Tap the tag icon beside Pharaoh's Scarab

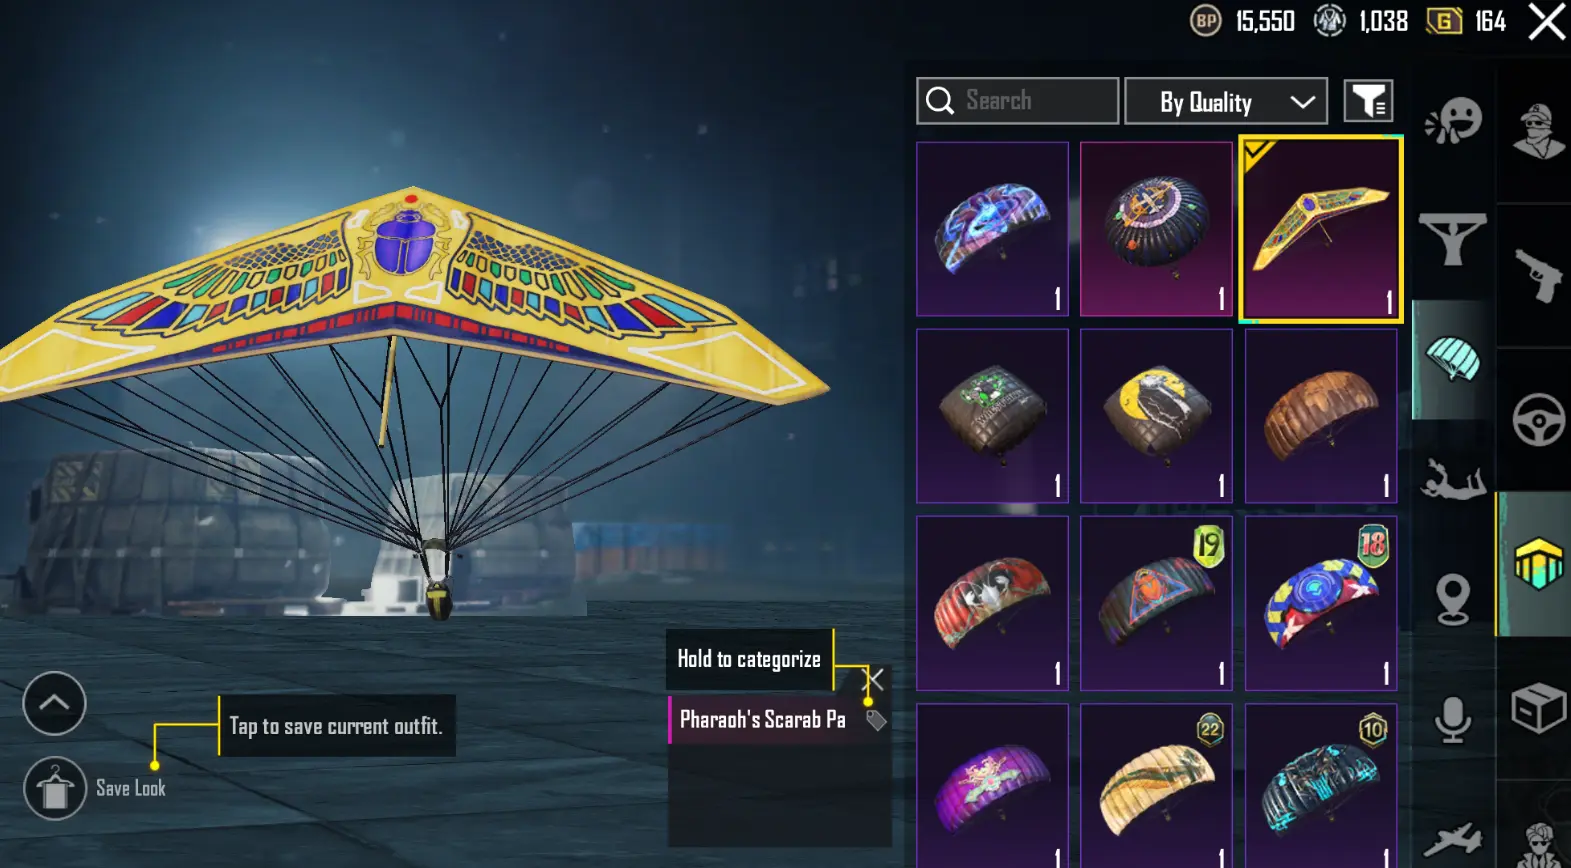pyautogui.click(x=876, y=720)
